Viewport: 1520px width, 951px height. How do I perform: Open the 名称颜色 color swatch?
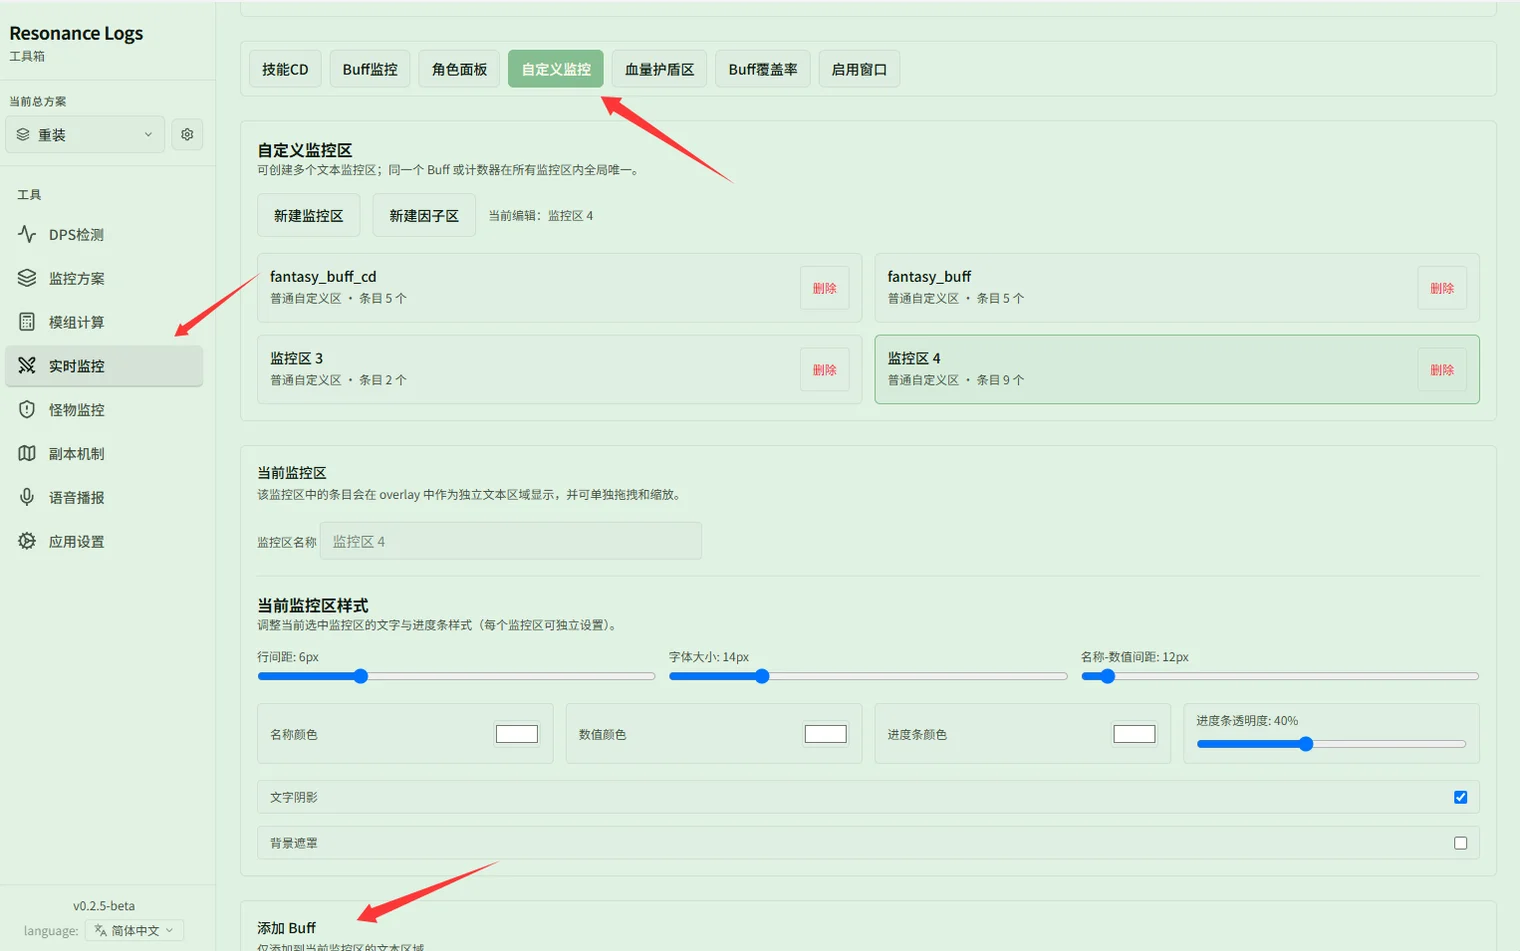[x=517, y=734]
